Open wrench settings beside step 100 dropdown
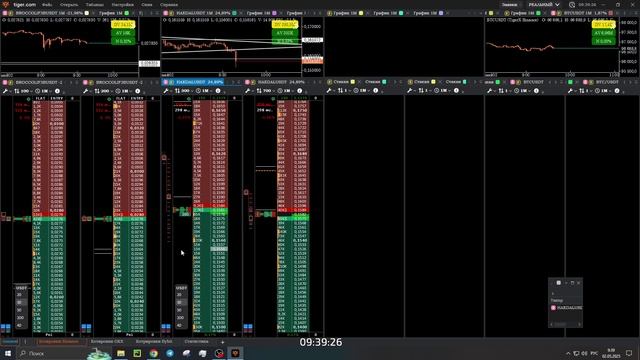 pyautogui.click(x=5, y=91)
